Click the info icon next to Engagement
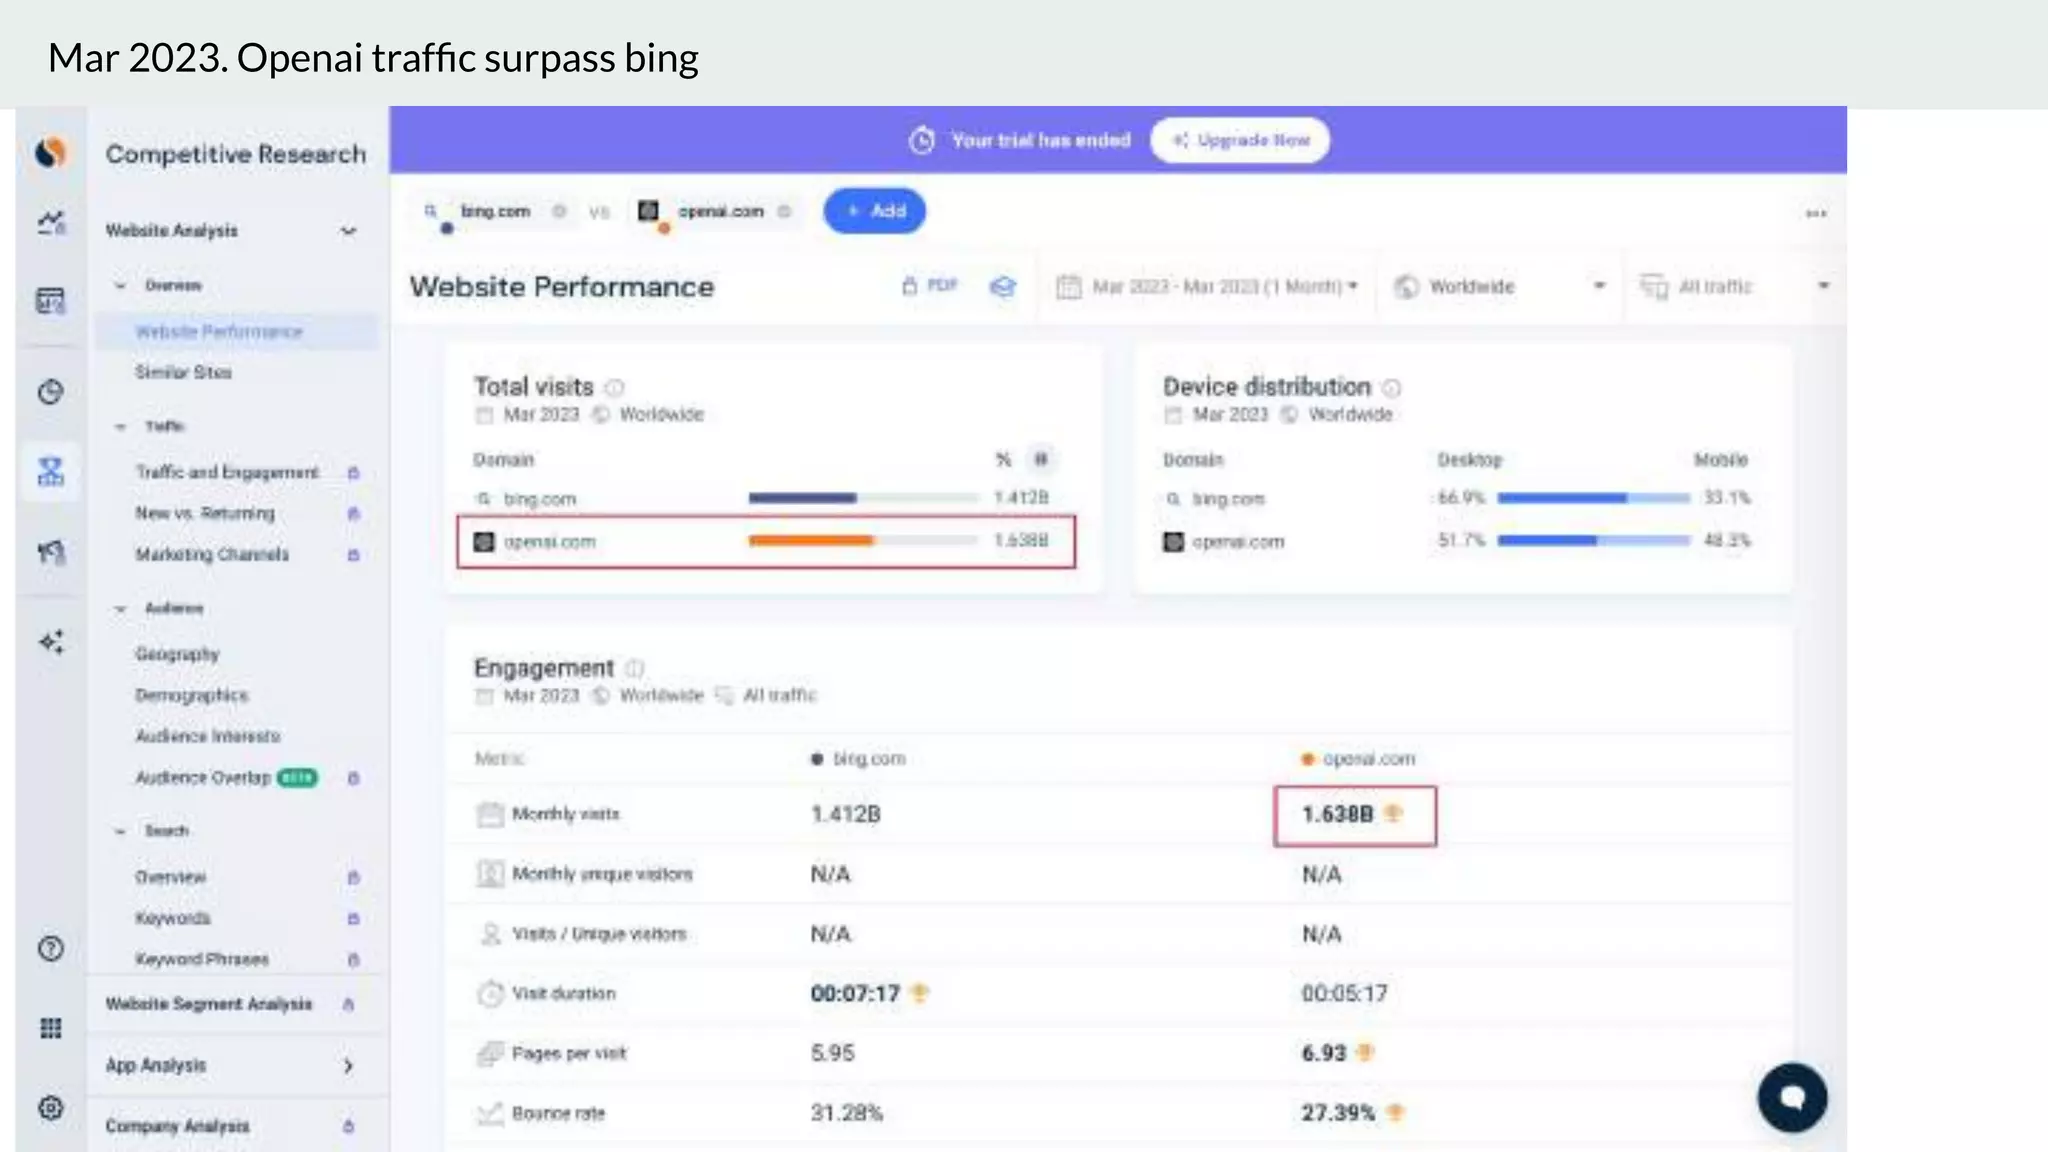2048x1152 pixels. coord(635,668)
